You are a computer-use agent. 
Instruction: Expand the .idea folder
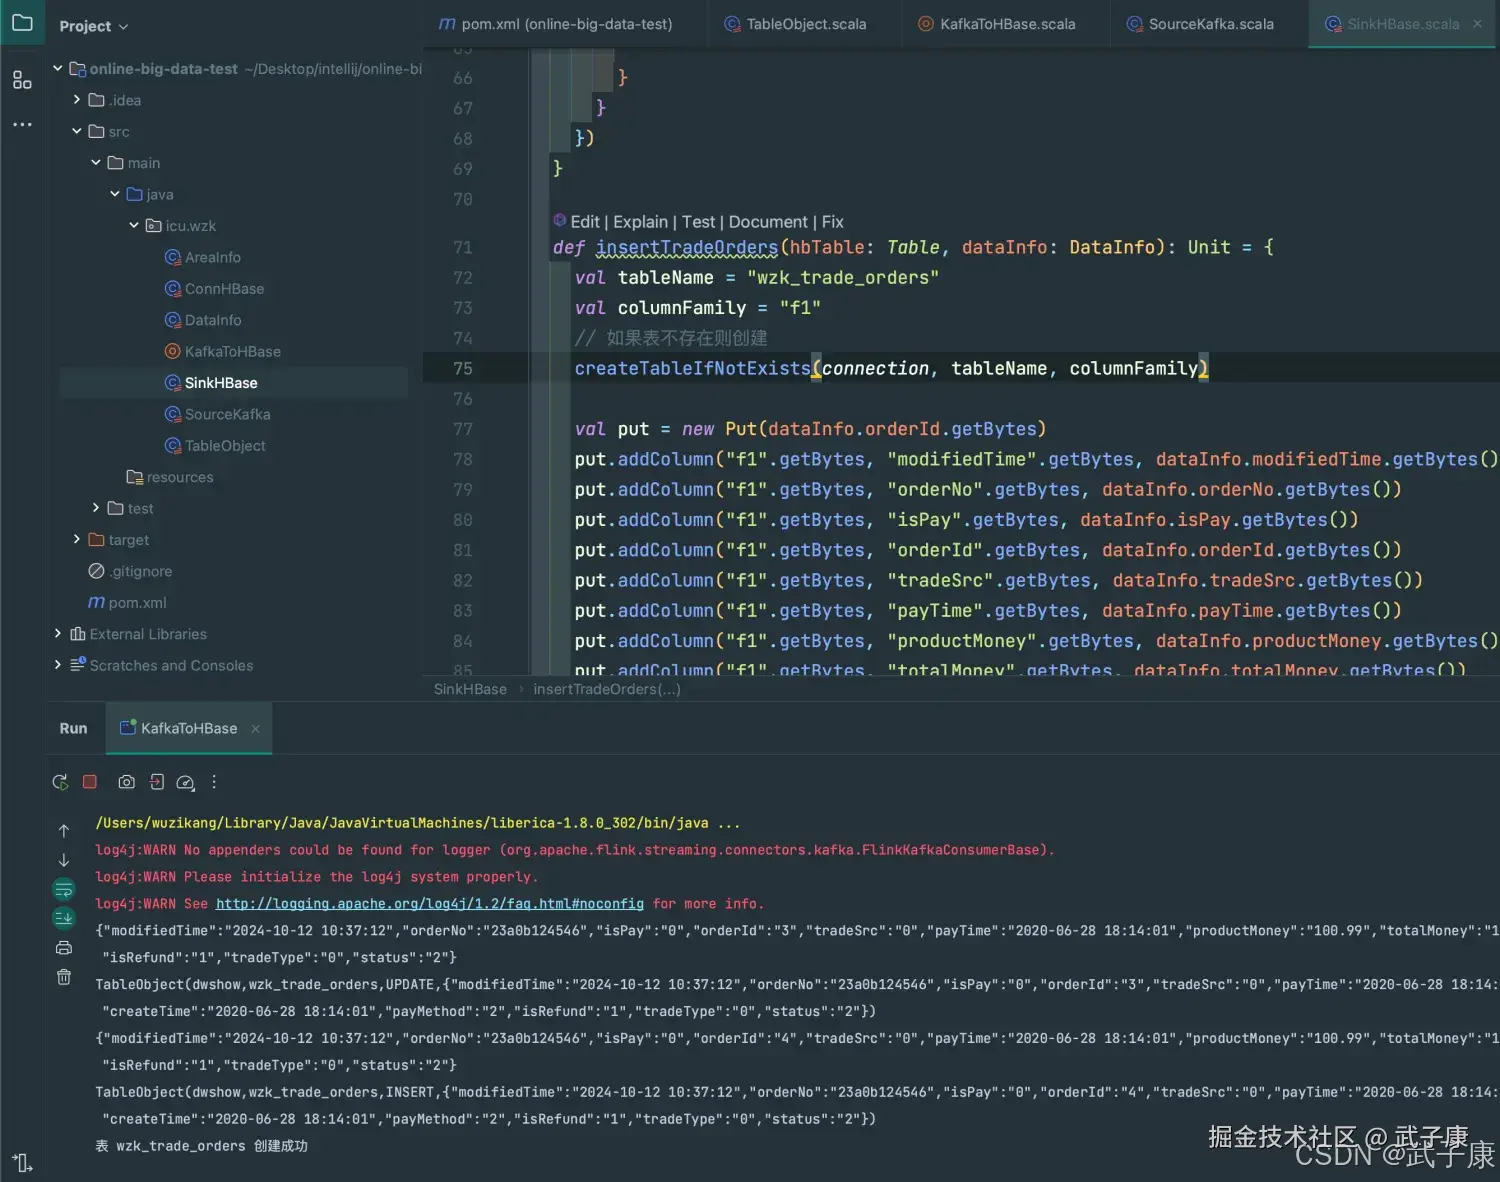click(x=77, y=100)
